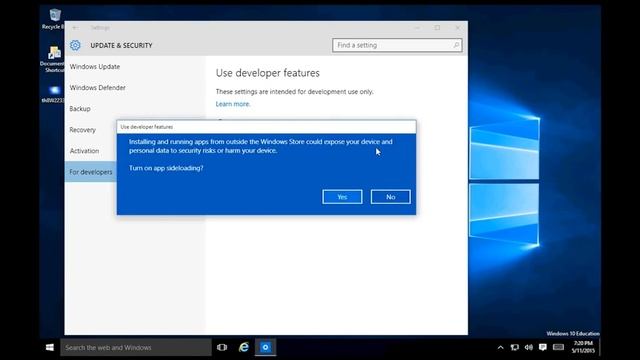
Task: Open the Activation section
Action: (84, 151)
